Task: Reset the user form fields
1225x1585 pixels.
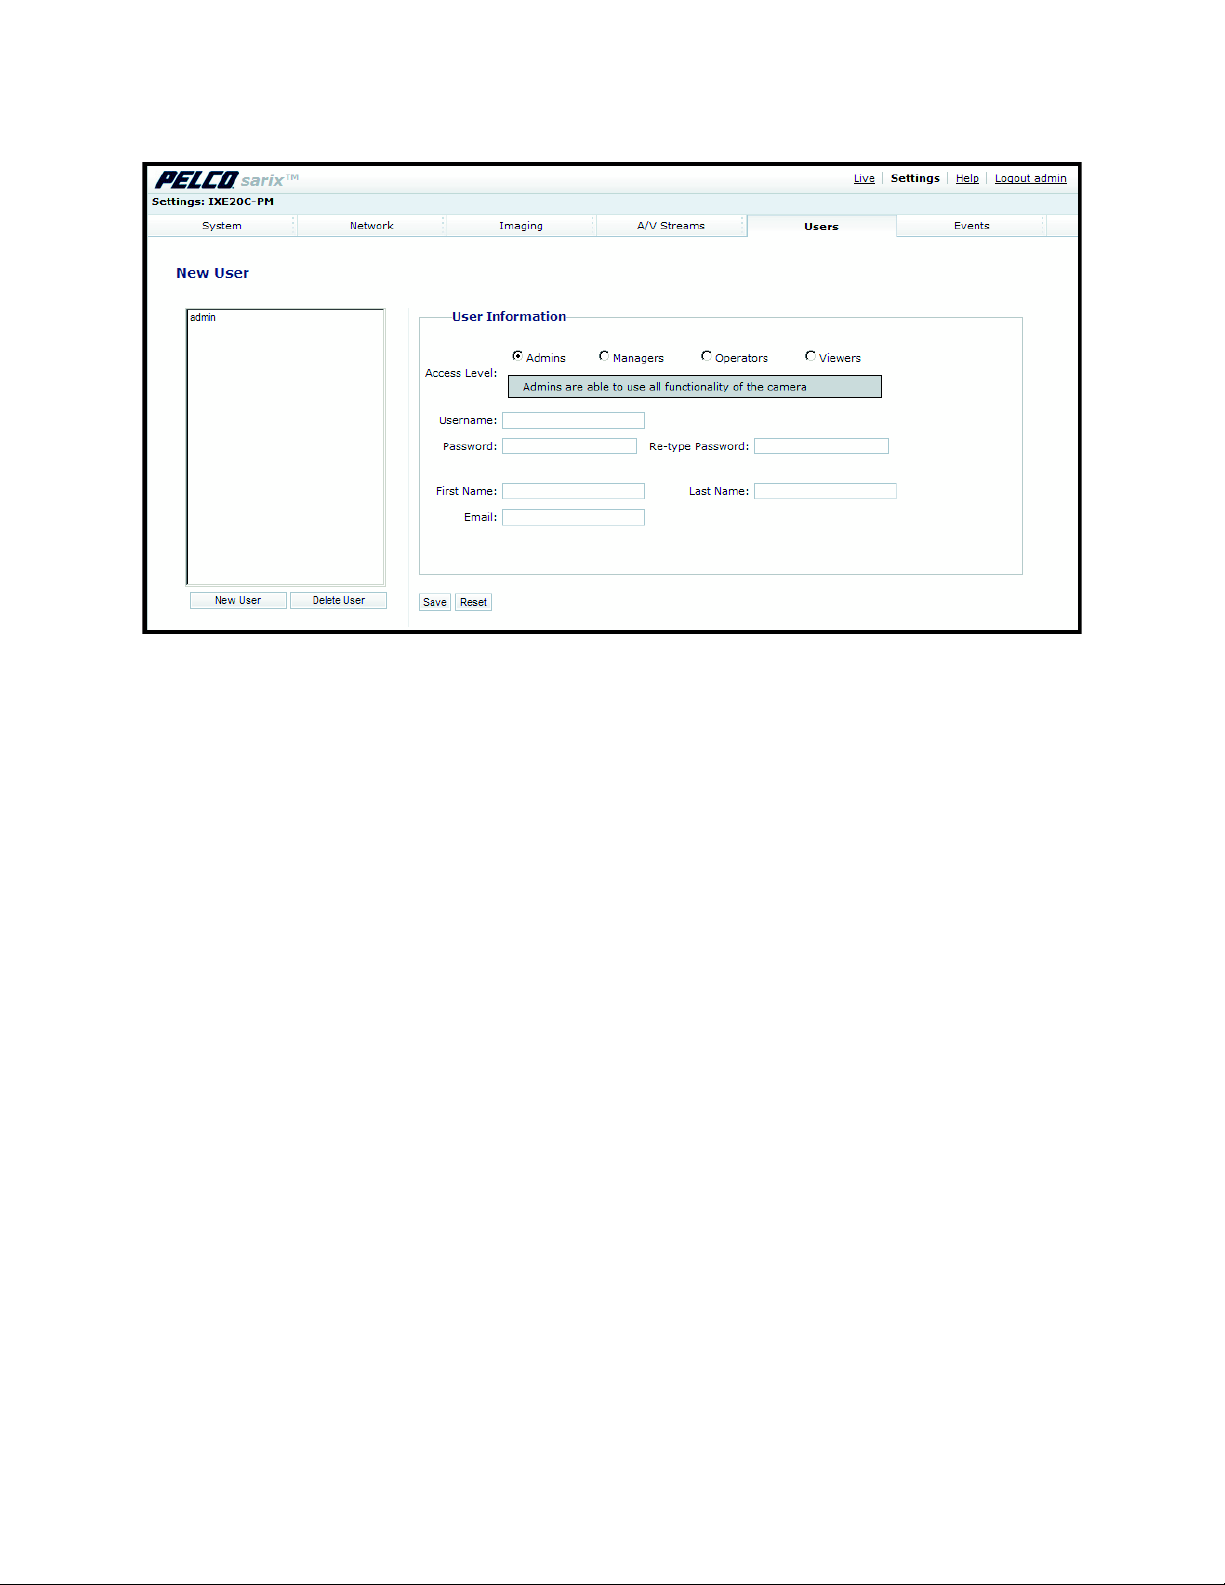Action: tap(473, 602)
